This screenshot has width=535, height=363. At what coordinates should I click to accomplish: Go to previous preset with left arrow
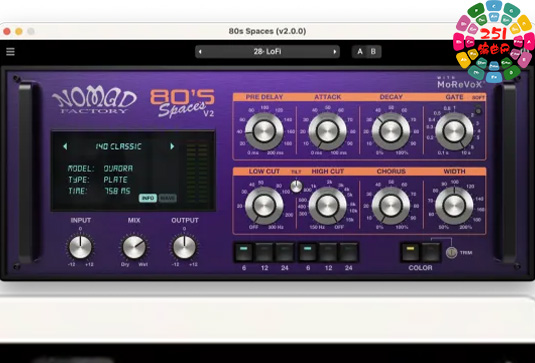point(200,52)
